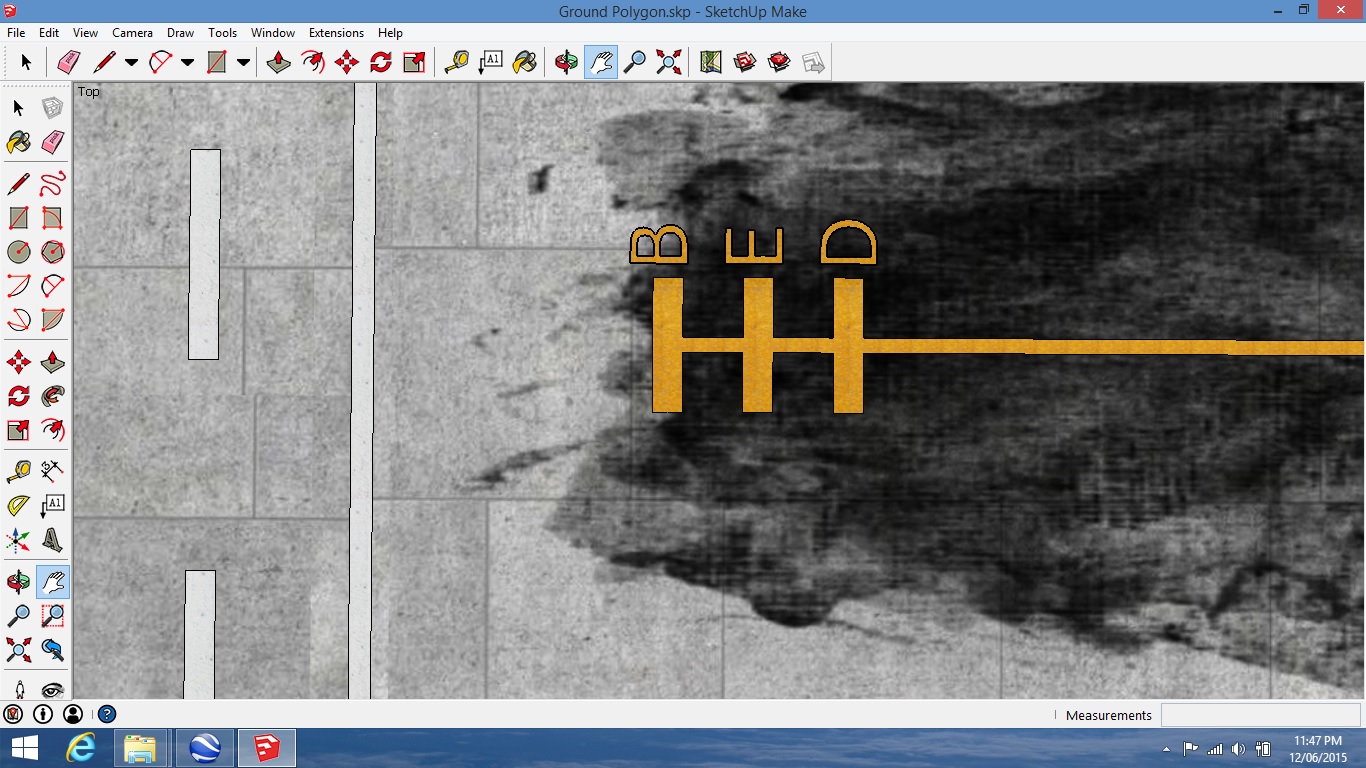The height and width of the screenshot is (768, 1366).
Task: Choose the Follow Me tool
Action: [x=53, y=396]
